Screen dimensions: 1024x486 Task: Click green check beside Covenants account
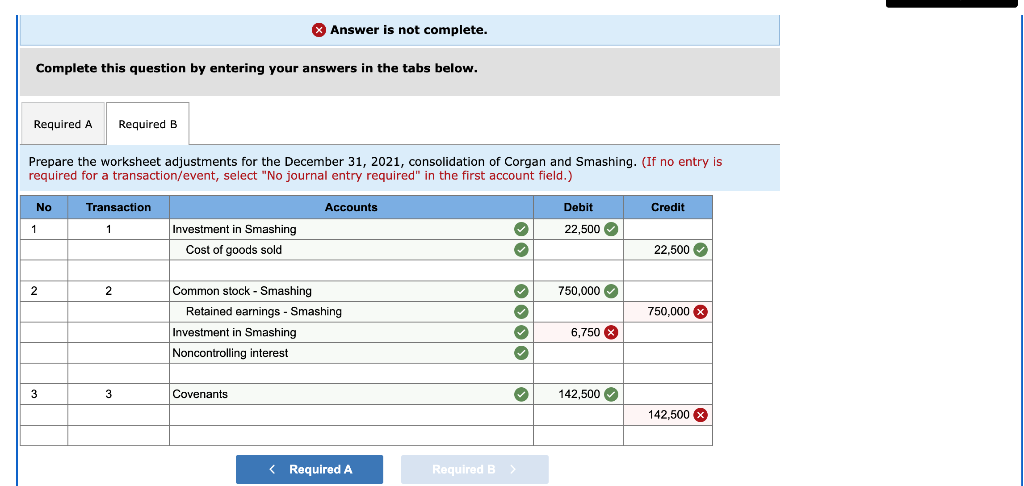click(x=520, y=394)
